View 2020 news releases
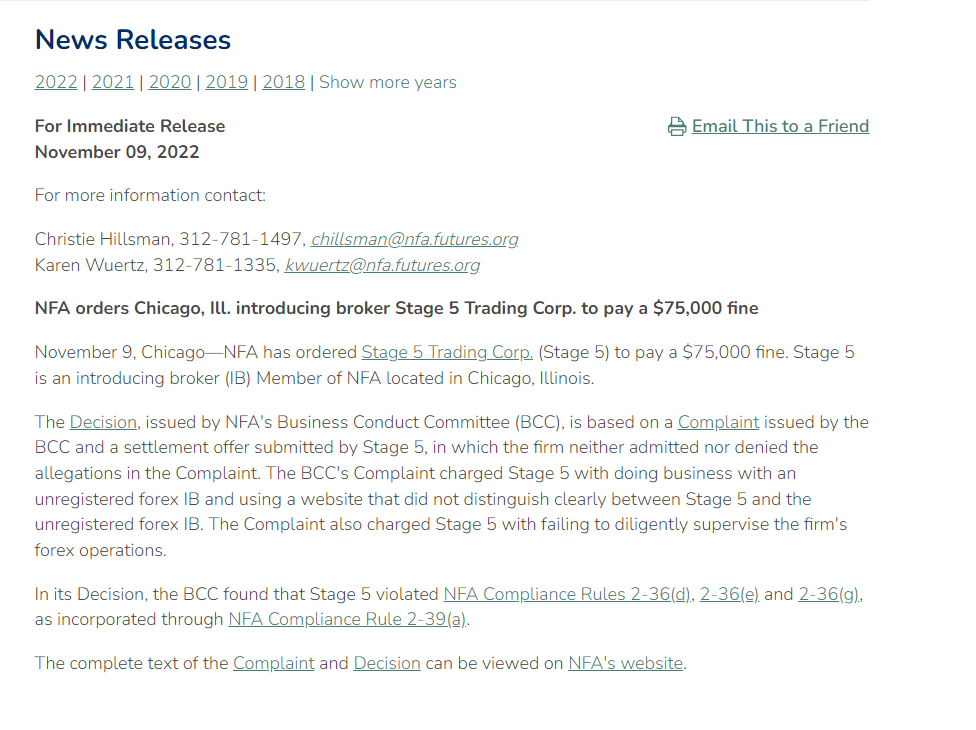This screenshot has height=730, width=976. [x=170, y=82]
